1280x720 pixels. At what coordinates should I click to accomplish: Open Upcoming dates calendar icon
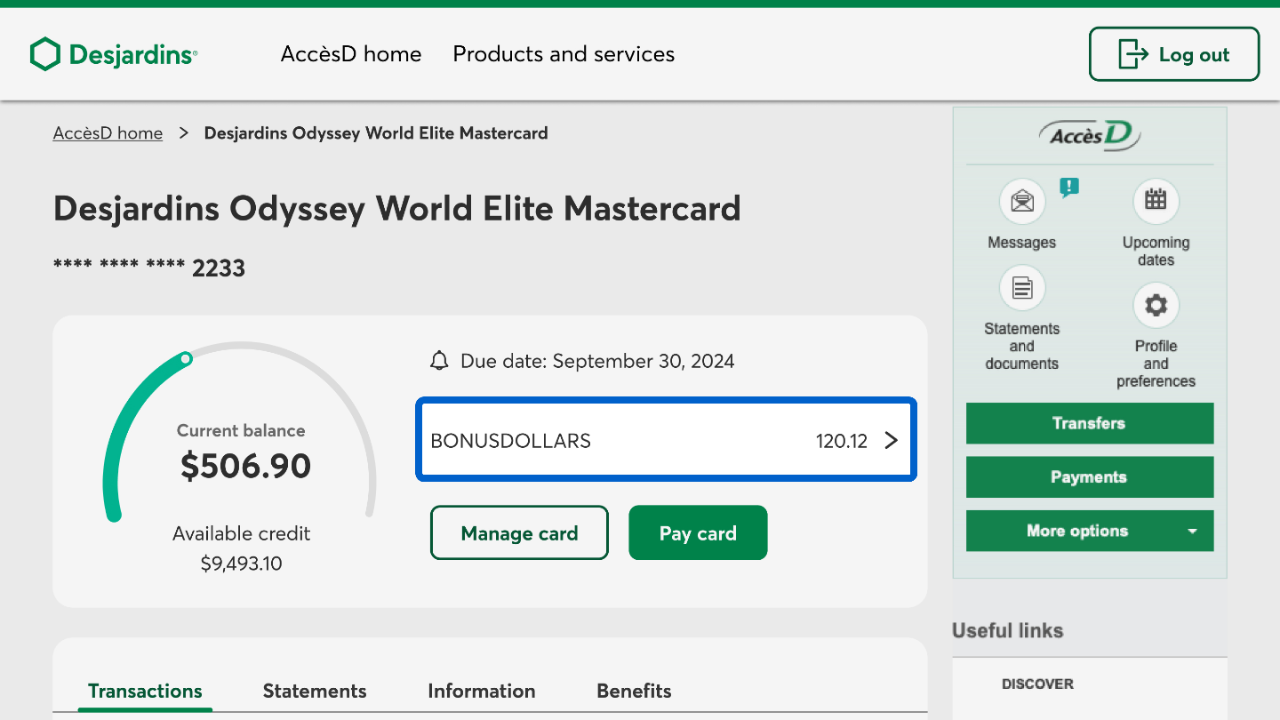(x=1156, y=201)
